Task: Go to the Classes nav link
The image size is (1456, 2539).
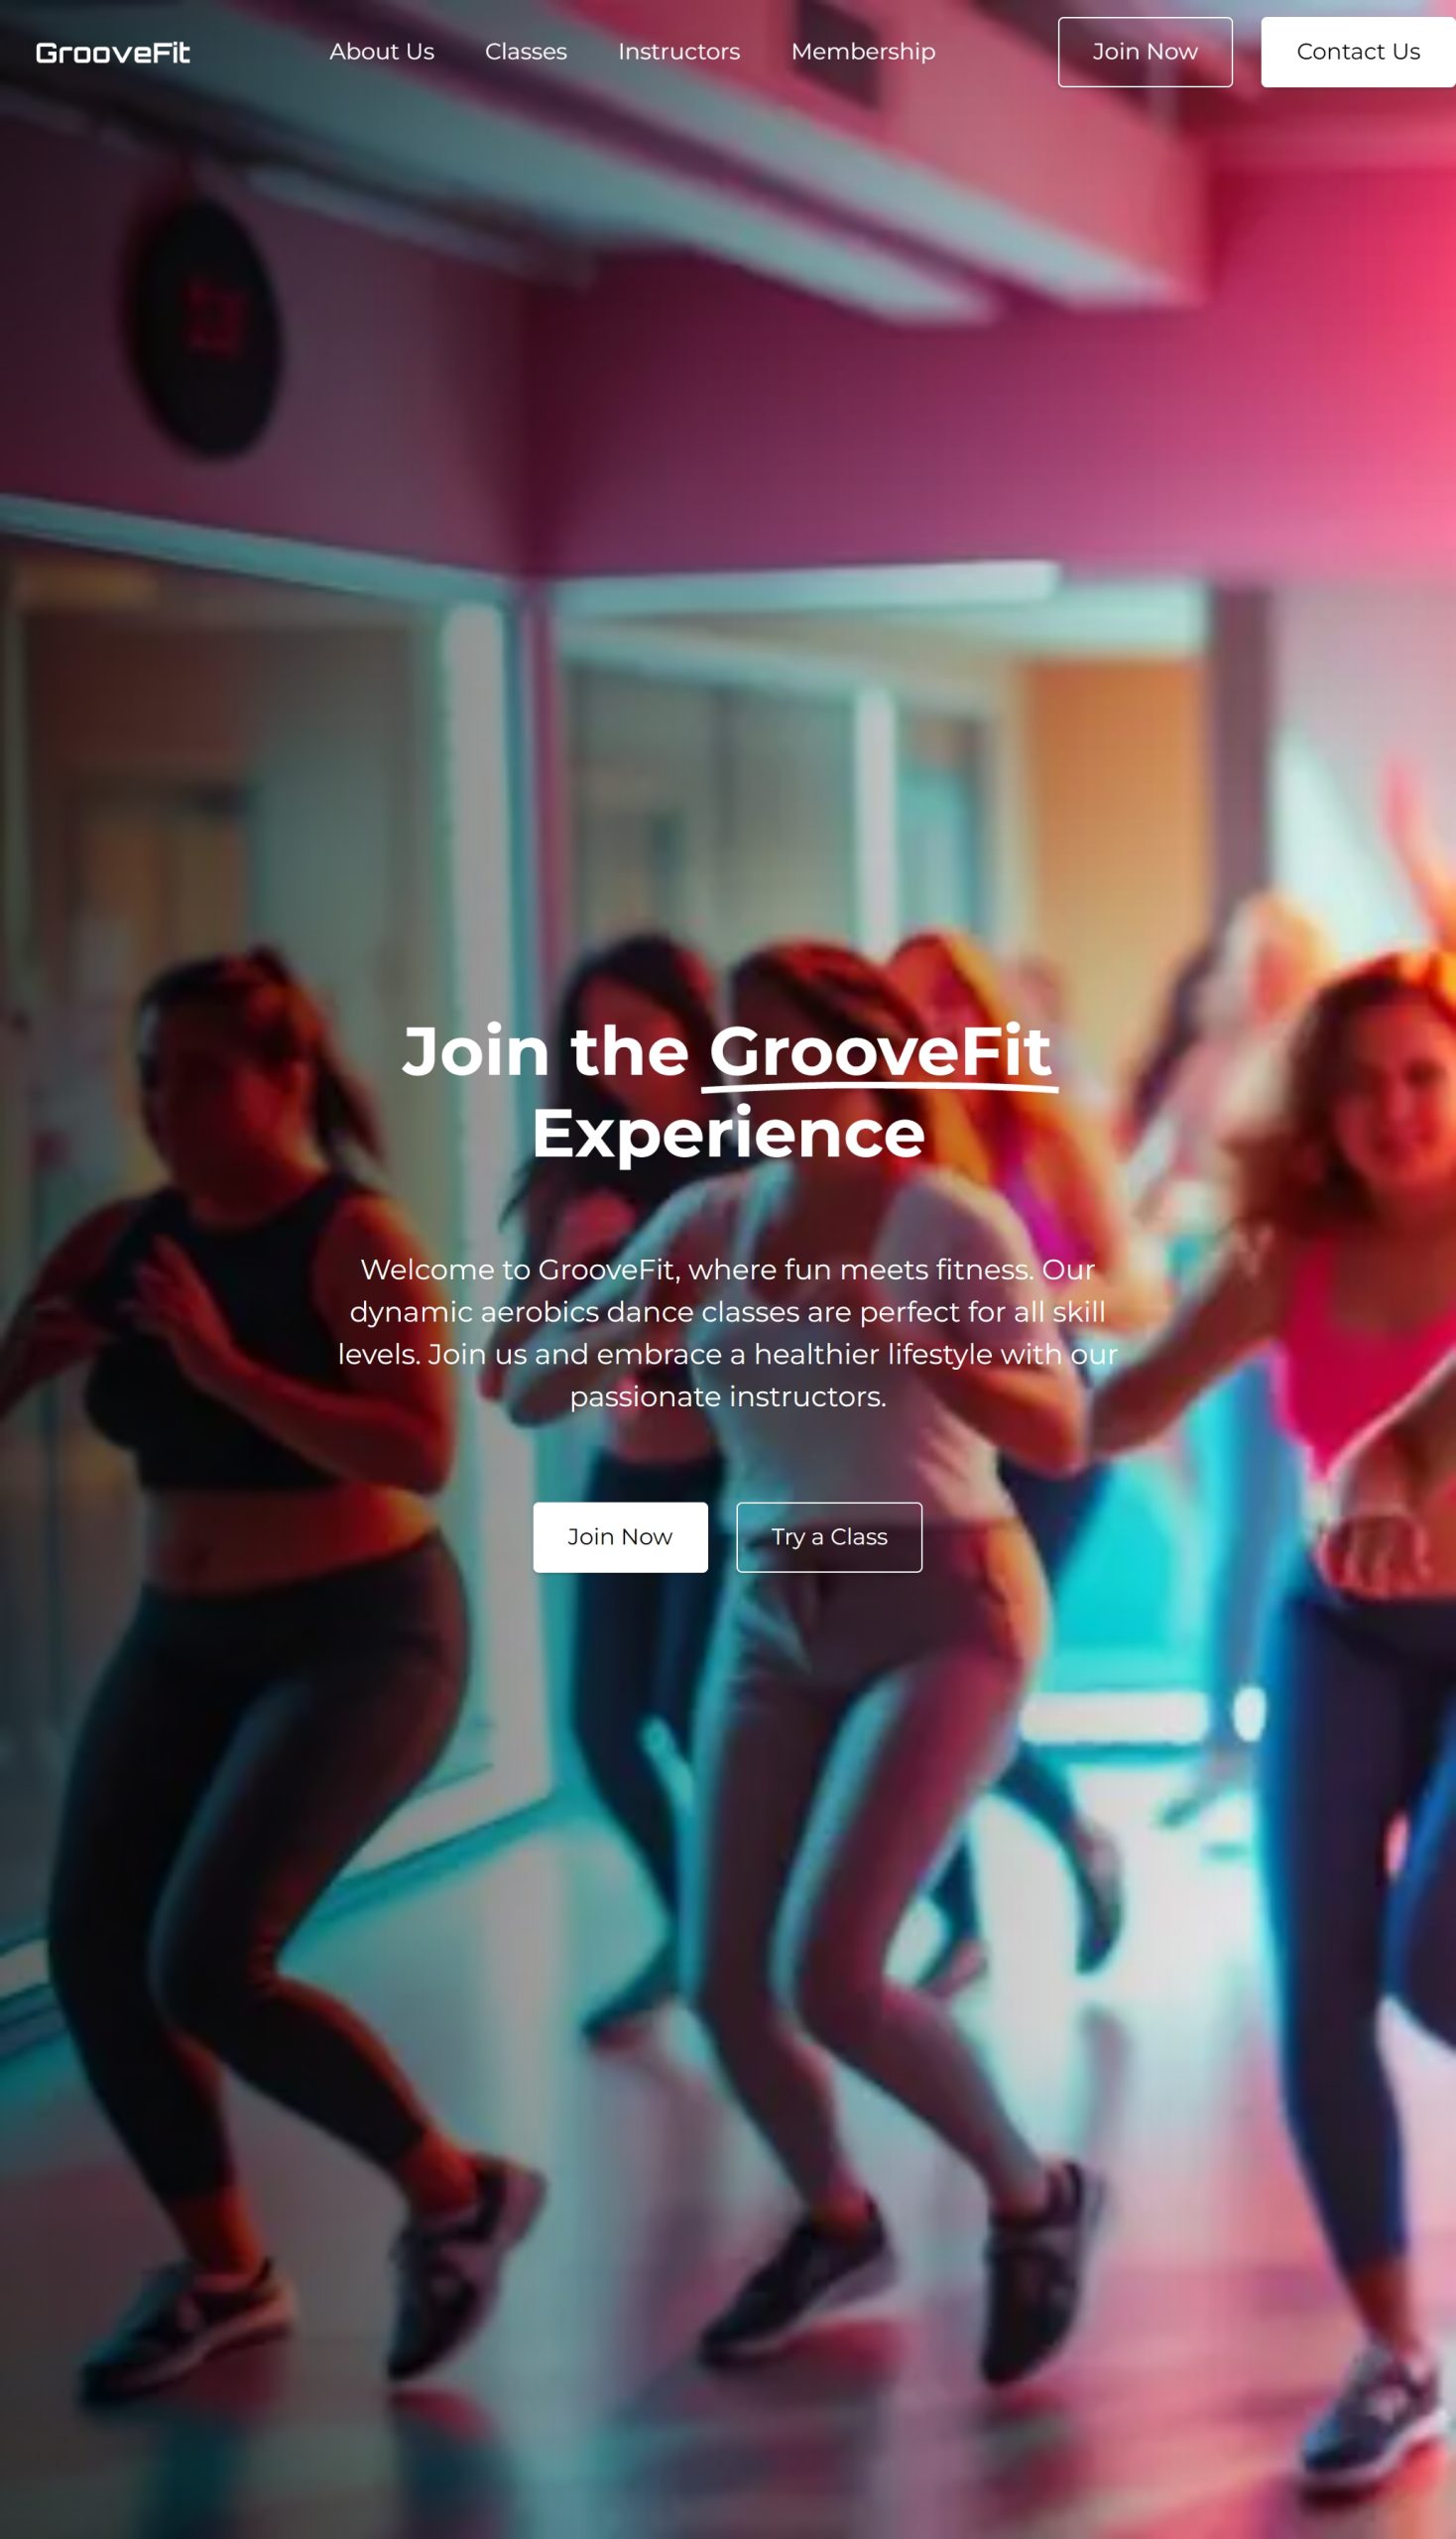Action: 526,52
